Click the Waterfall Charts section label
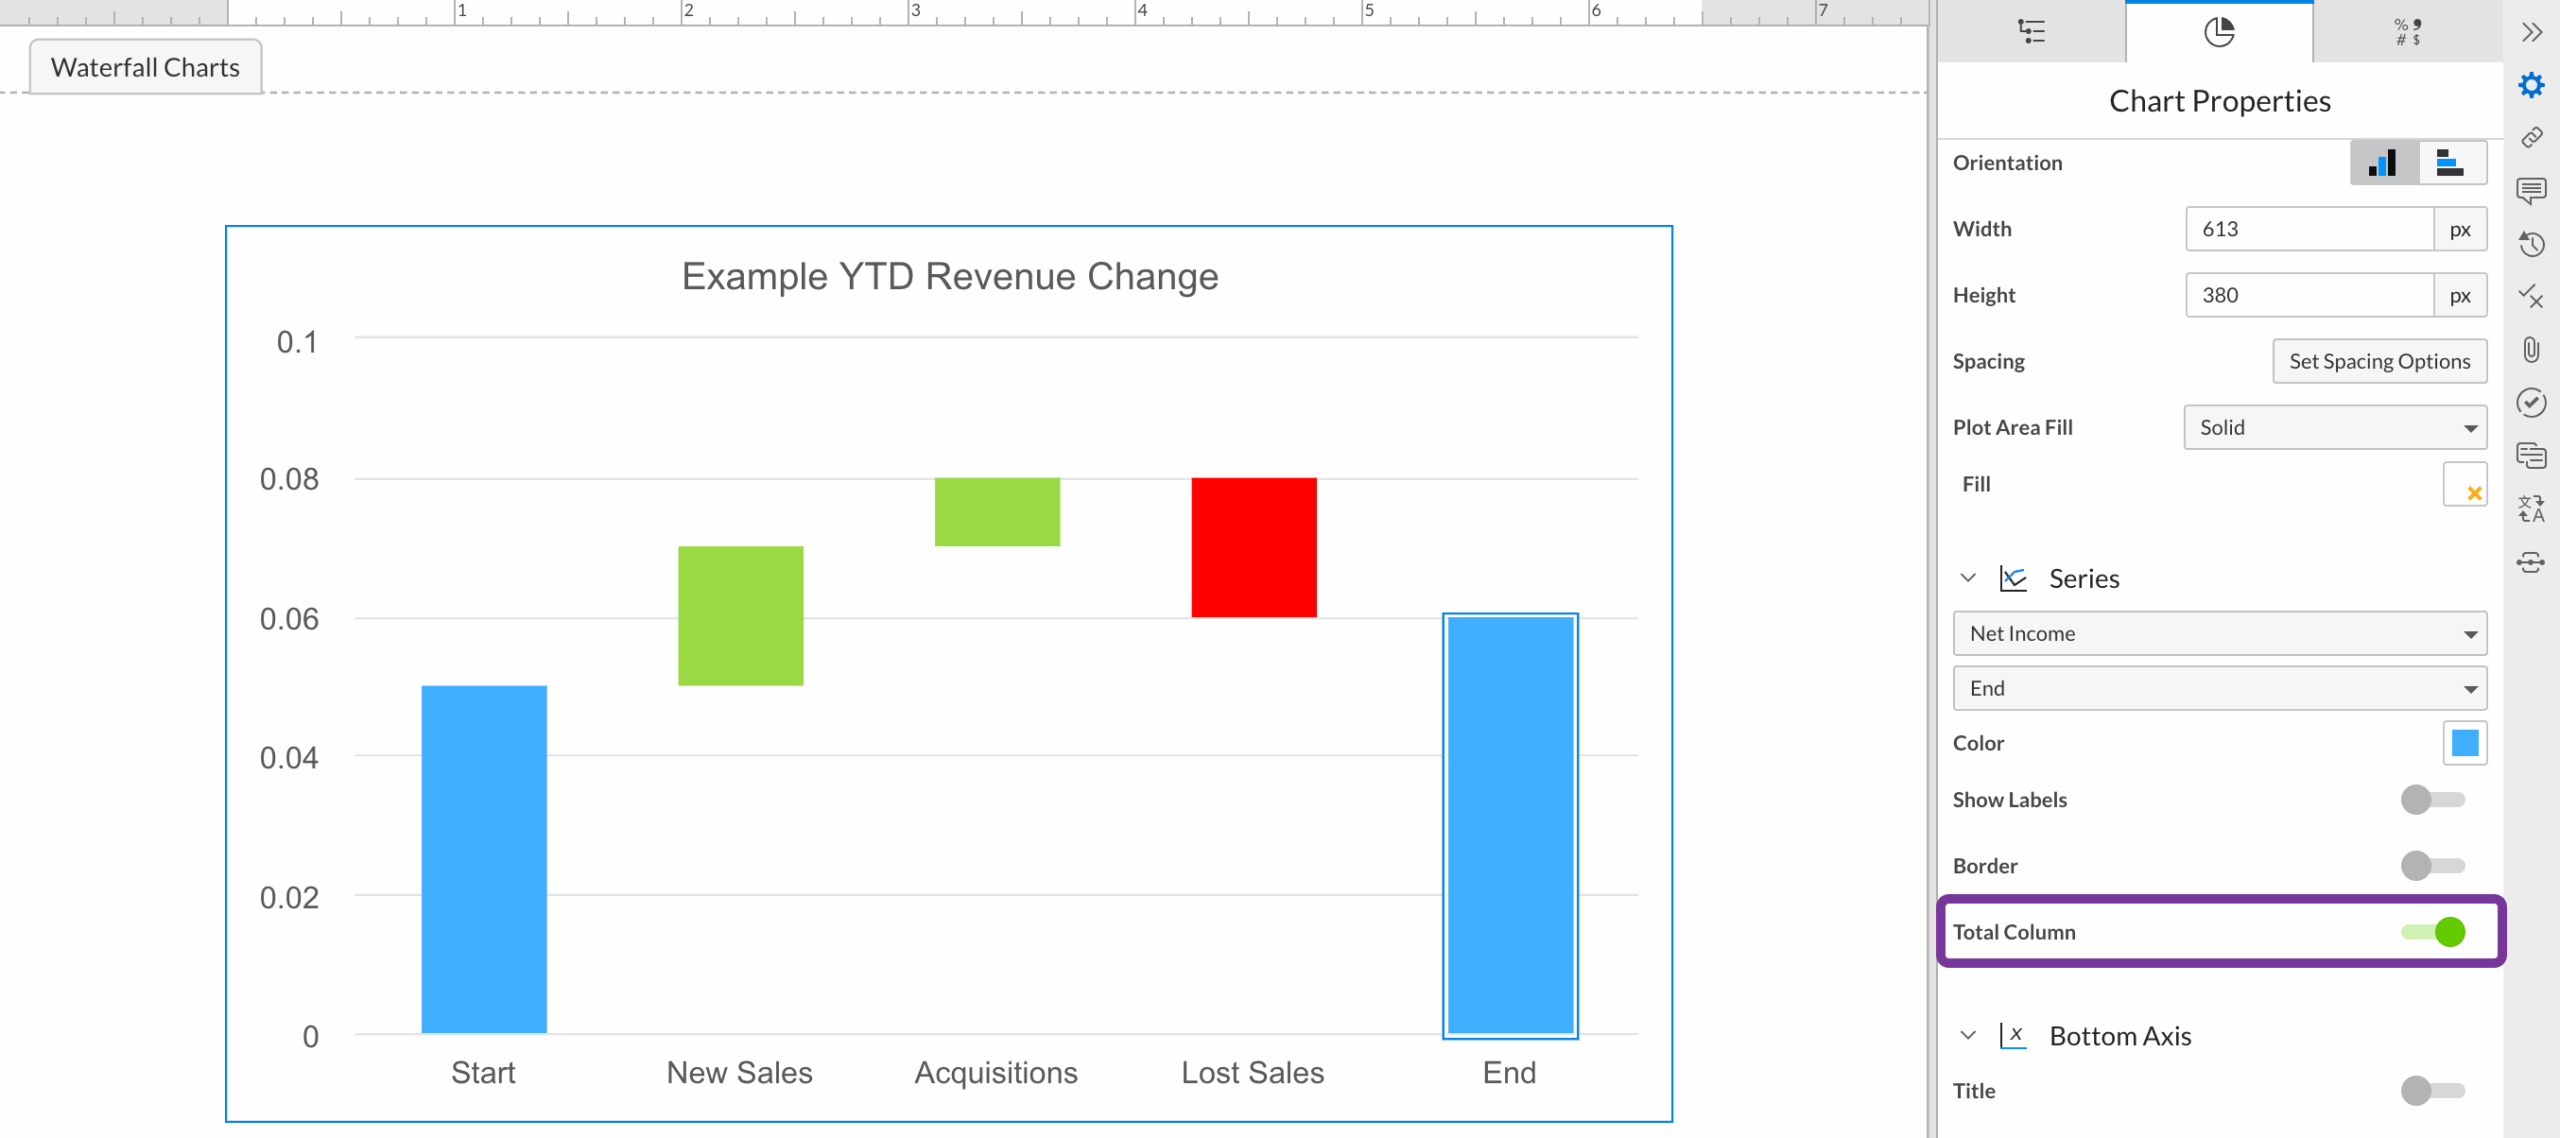 click(146, 68)
